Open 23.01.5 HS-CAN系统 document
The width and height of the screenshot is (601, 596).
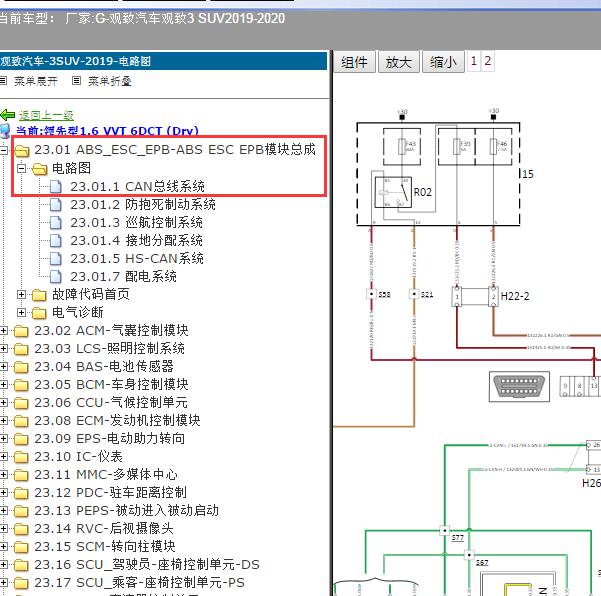click(x=137, y=258)
